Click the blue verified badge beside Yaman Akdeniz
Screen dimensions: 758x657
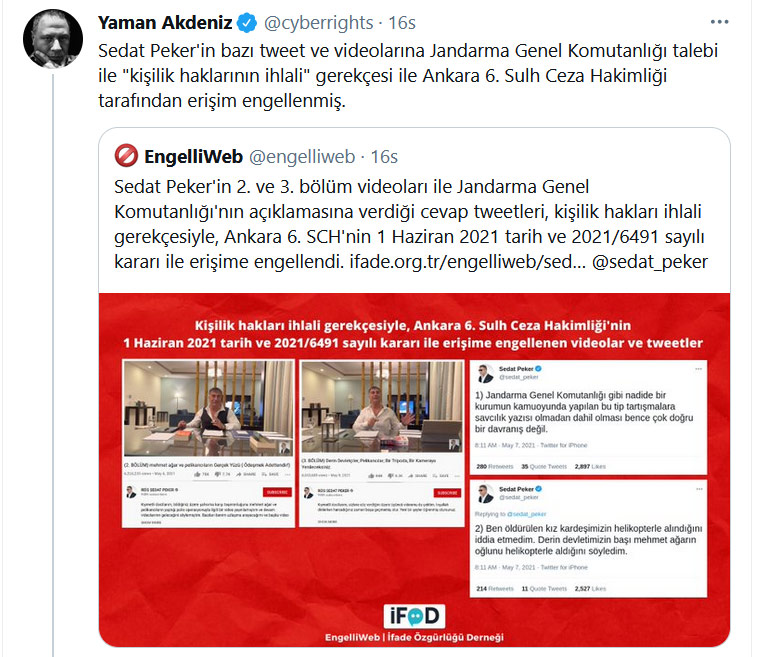[247, 23]
